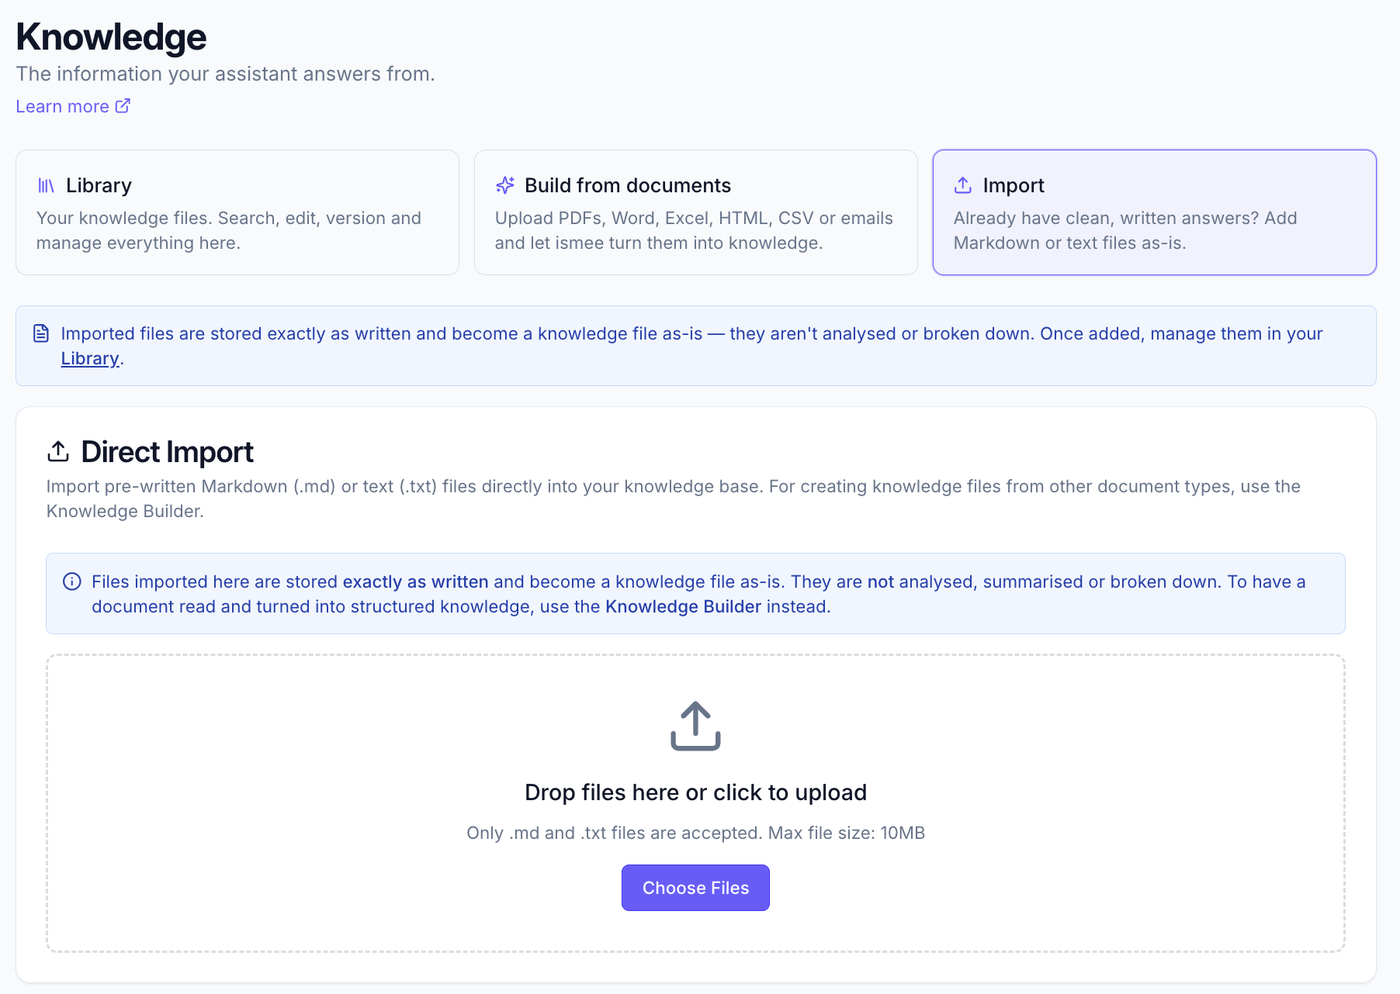Click the Choose Files button

[x=696, y=888]
